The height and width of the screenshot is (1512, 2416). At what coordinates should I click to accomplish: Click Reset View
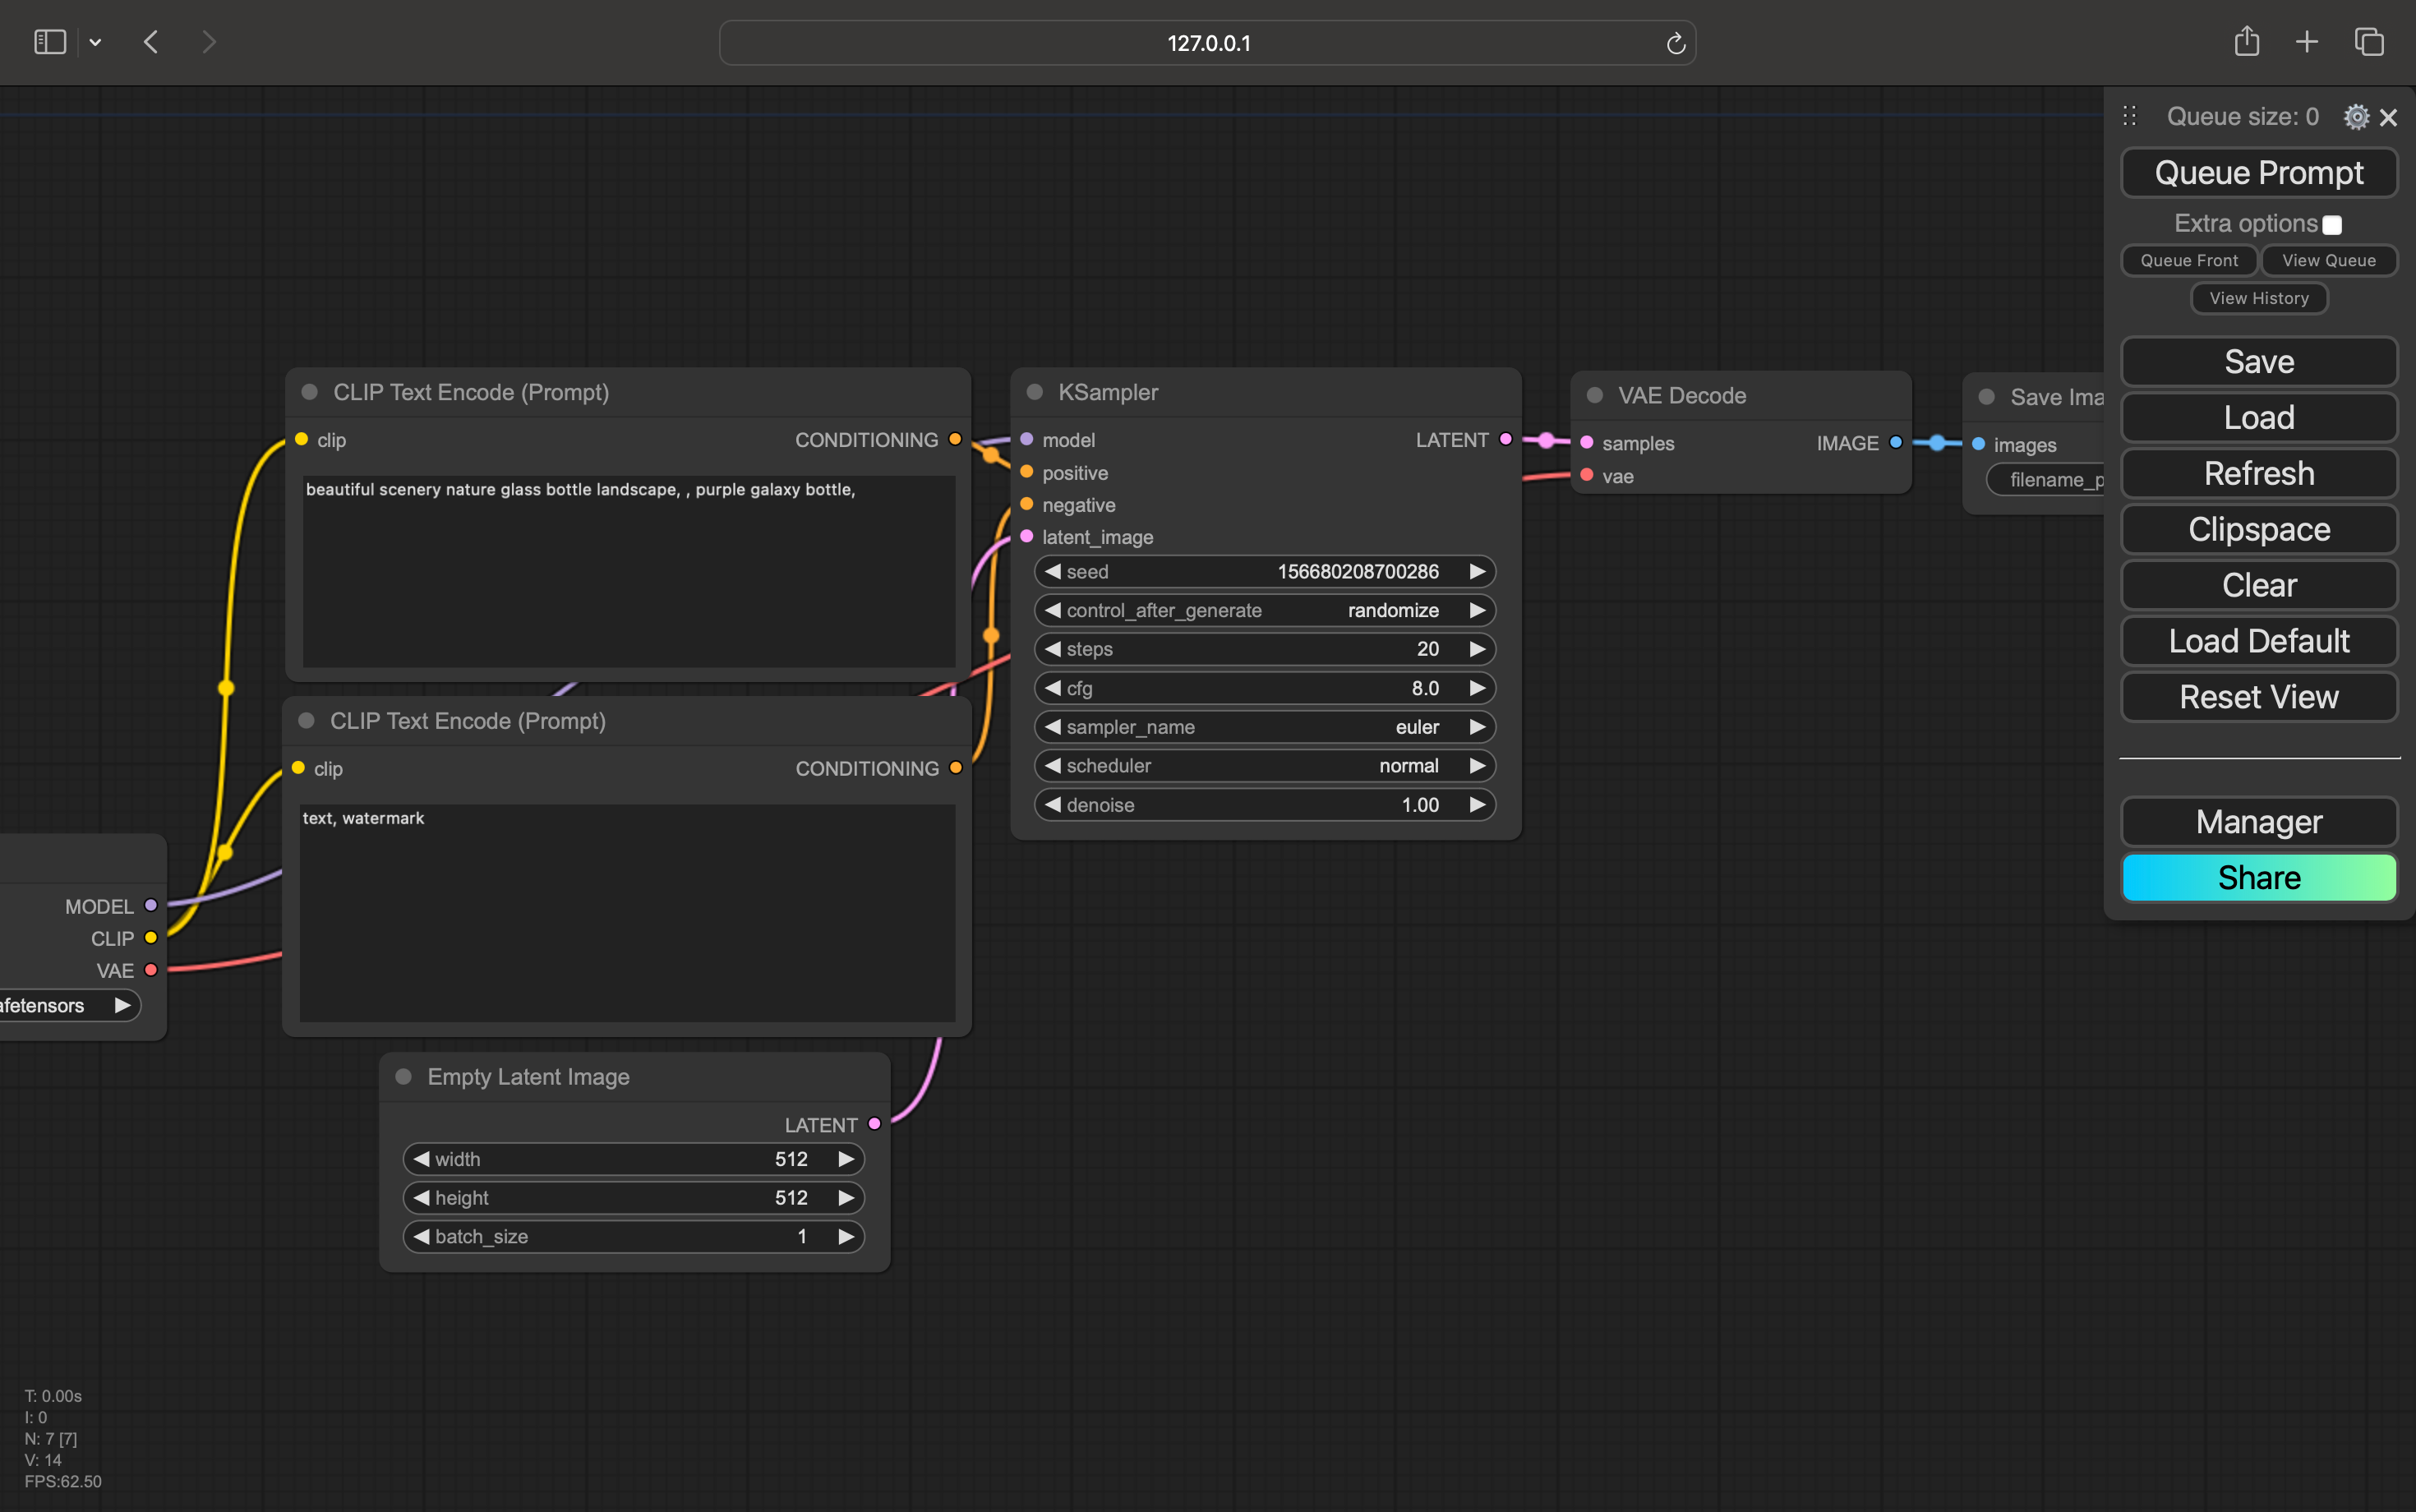coord(2259,697)
